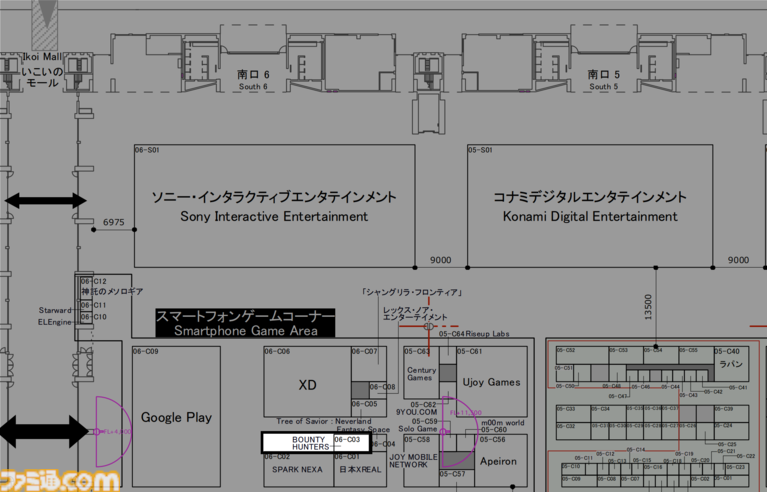Click the 05-C55 booth
Image resolution: width=767 pixels, height=492 pixels.
pyautogui.click(x=696, y=355)
